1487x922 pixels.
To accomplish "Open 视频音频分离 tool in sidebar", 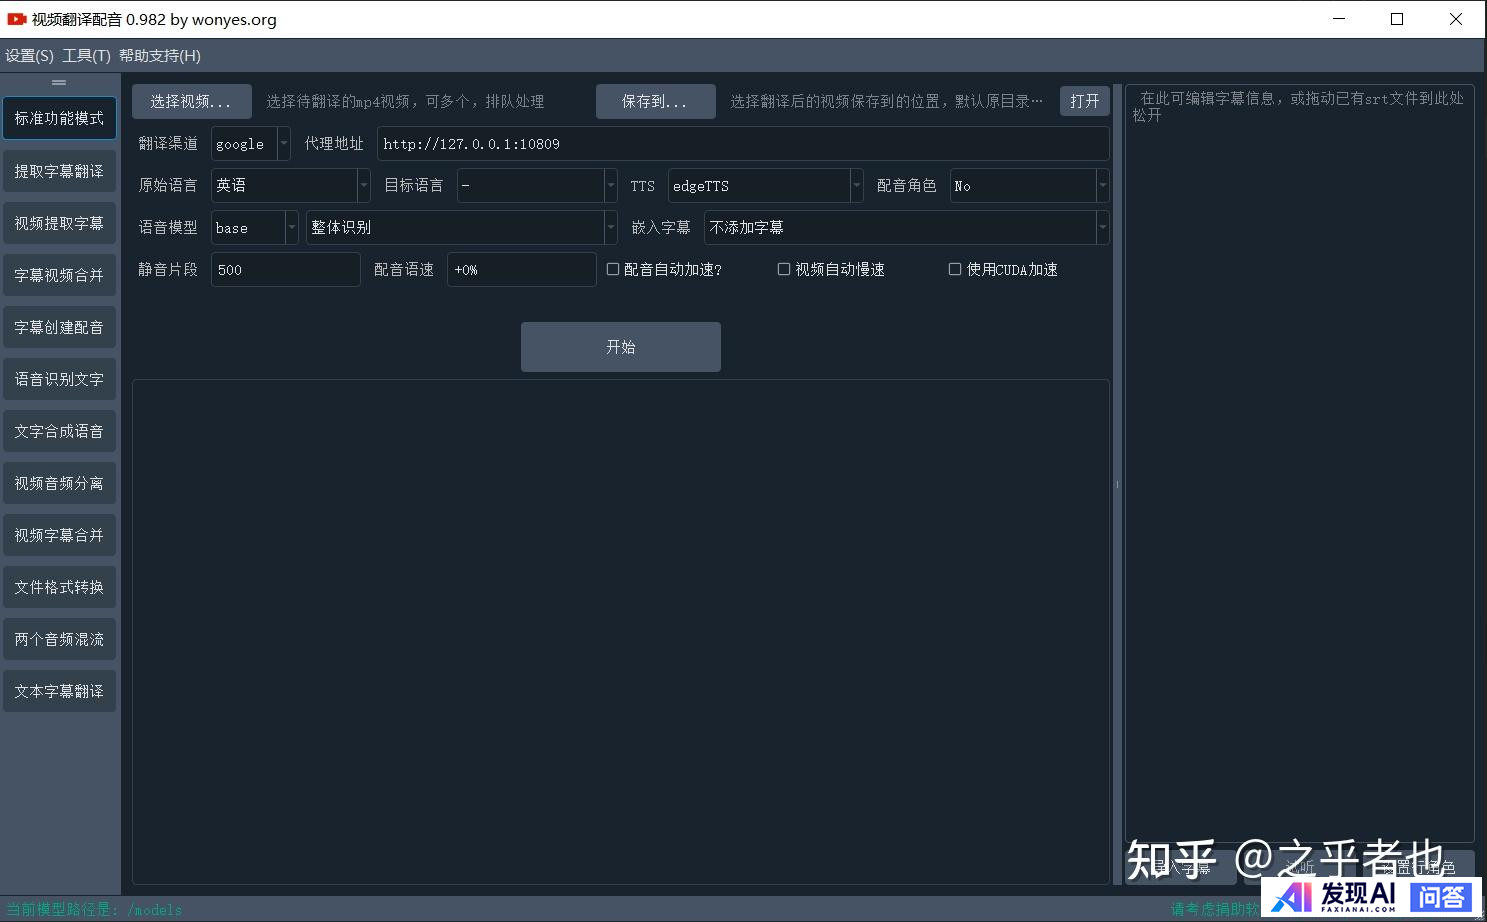I will point(59,483).
